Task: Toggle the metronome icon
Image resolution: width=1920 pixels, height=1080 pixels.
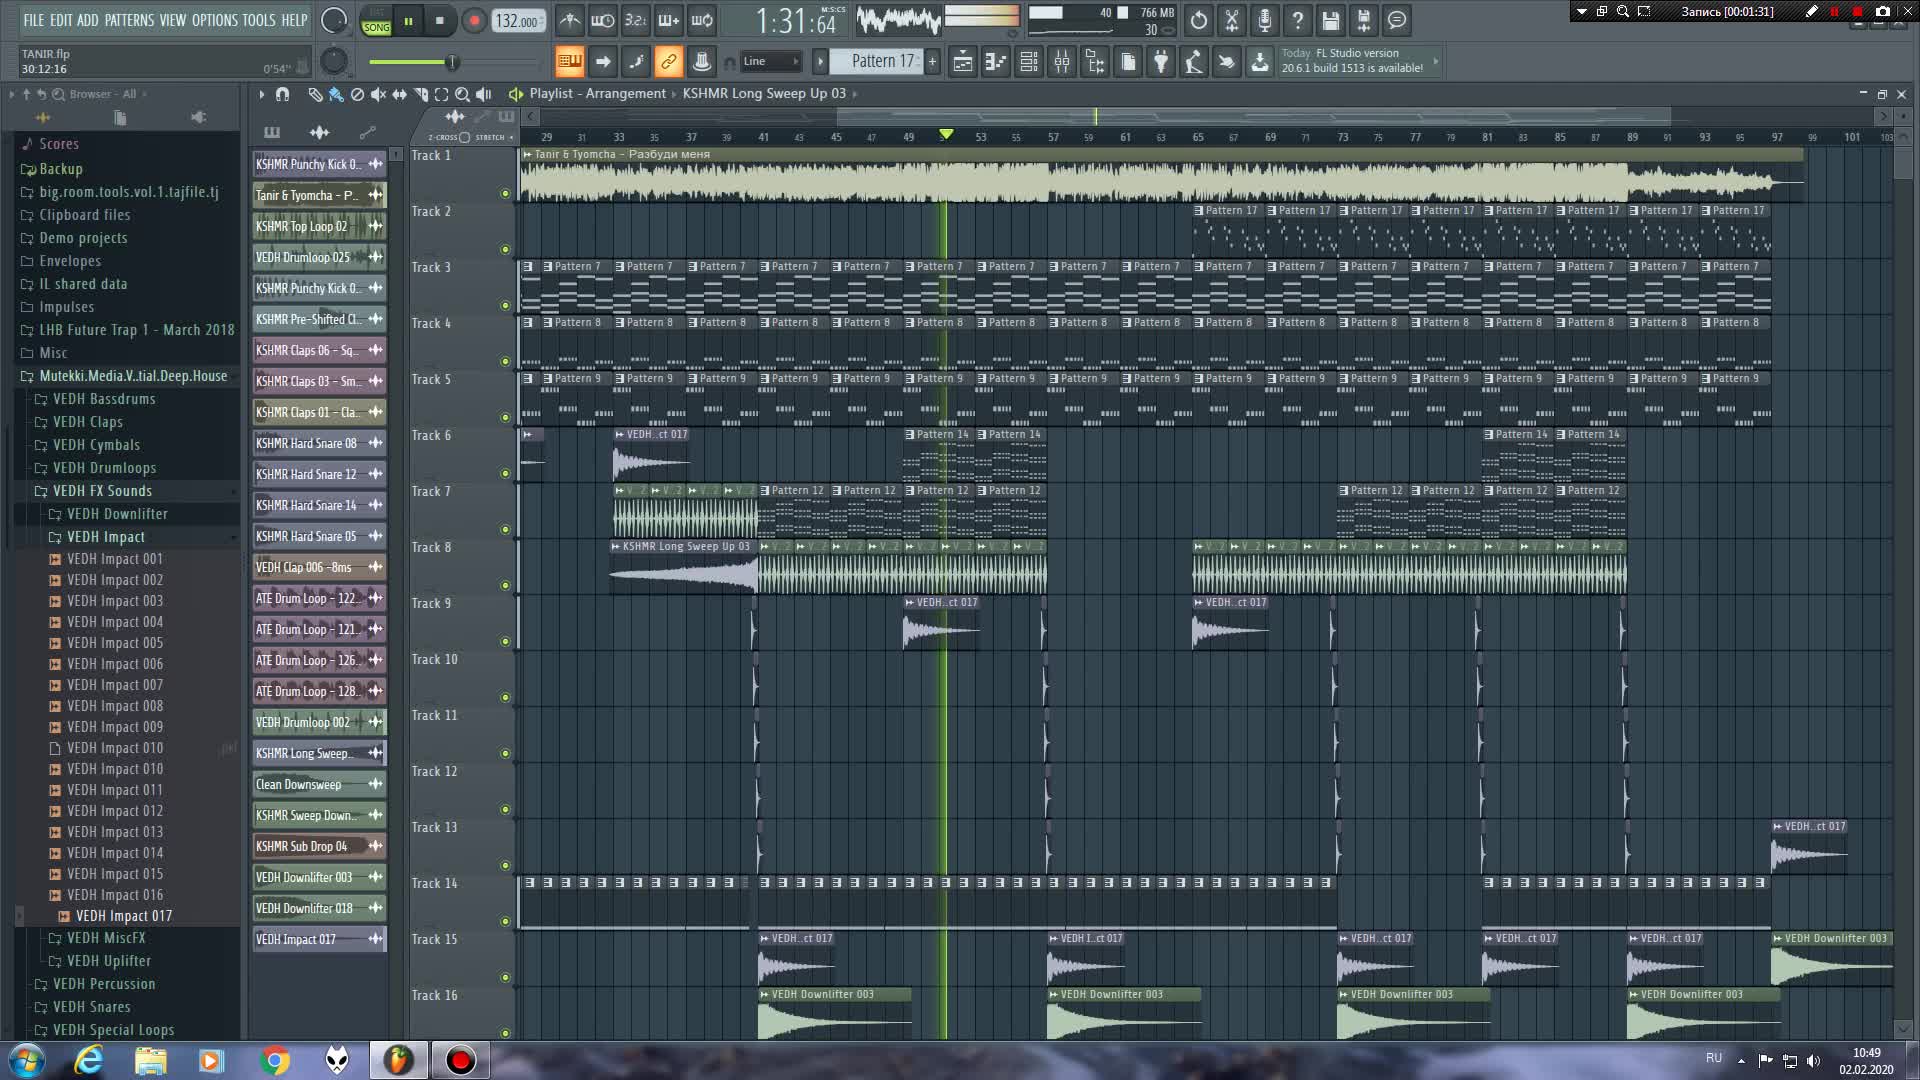Action: [569, 20]
